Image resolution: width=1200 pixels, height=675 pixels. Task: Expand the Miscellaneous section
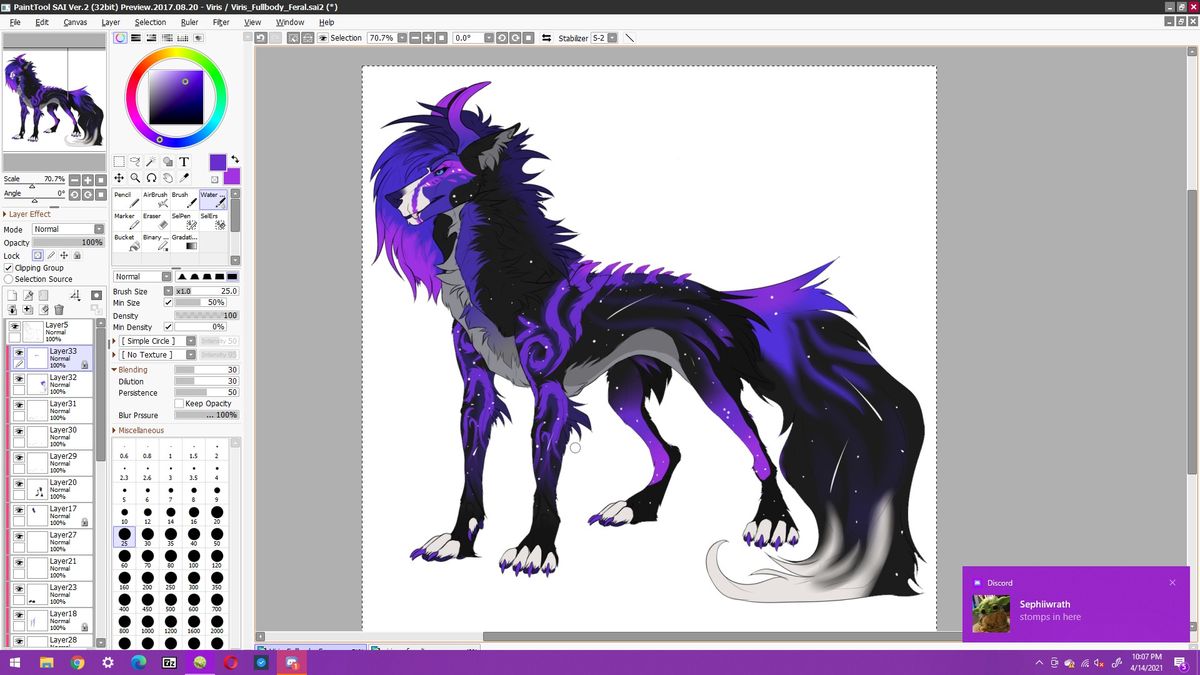138,431
